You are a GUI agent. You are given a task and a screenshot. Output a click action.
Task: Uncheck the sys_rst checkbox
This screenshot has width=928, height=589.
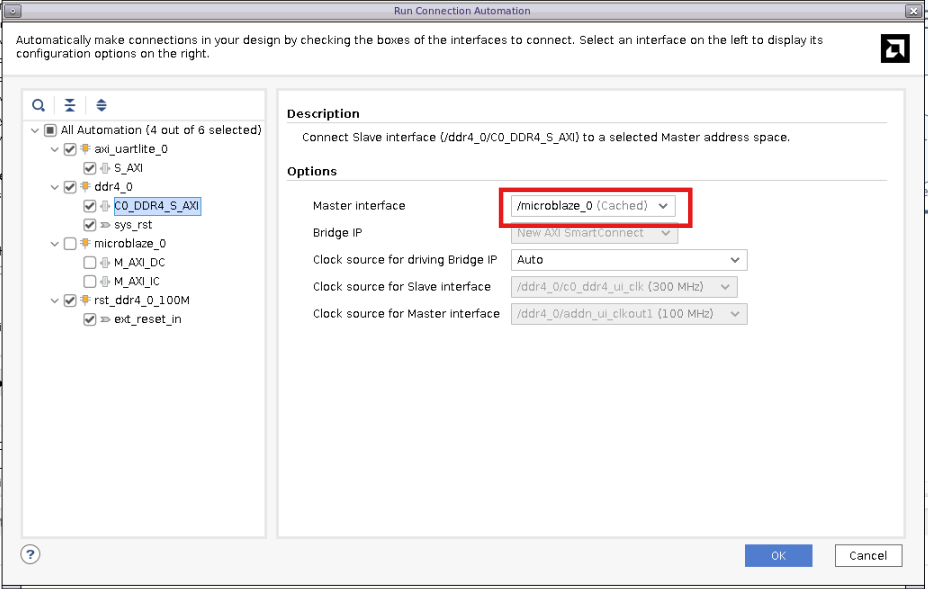pos(90,225)
